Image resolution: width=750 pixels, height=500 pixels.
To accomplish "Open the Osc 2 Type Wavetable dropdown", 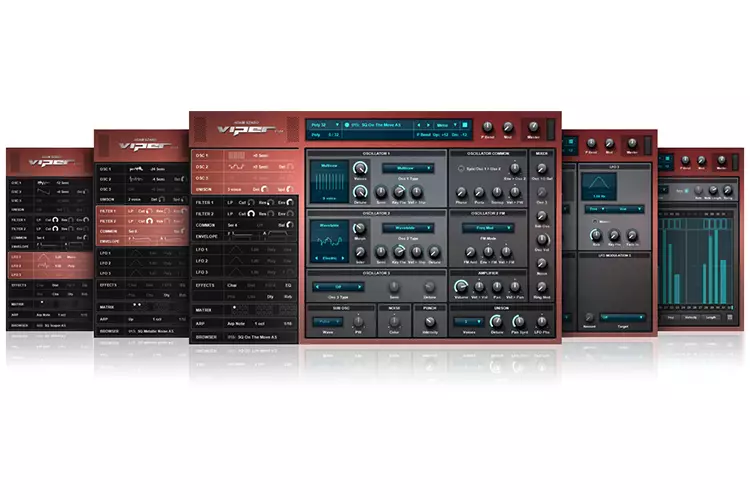I will (x=408, y=228).
